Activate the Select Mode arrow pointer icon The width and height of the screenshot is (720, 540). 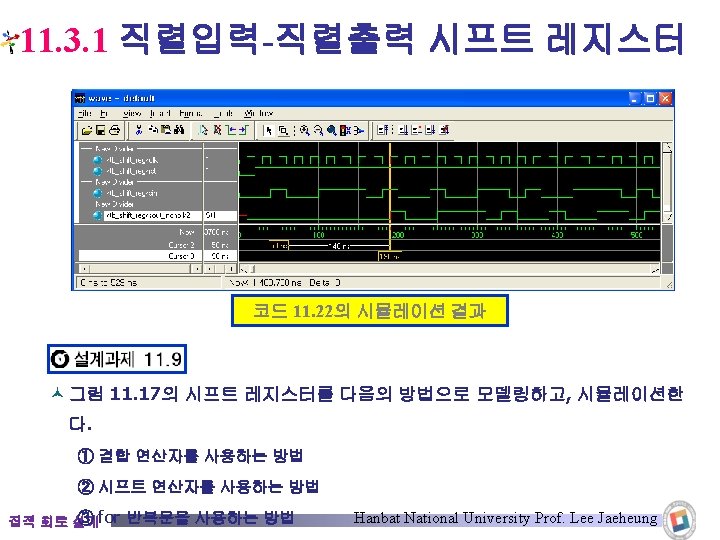point(269,130)
